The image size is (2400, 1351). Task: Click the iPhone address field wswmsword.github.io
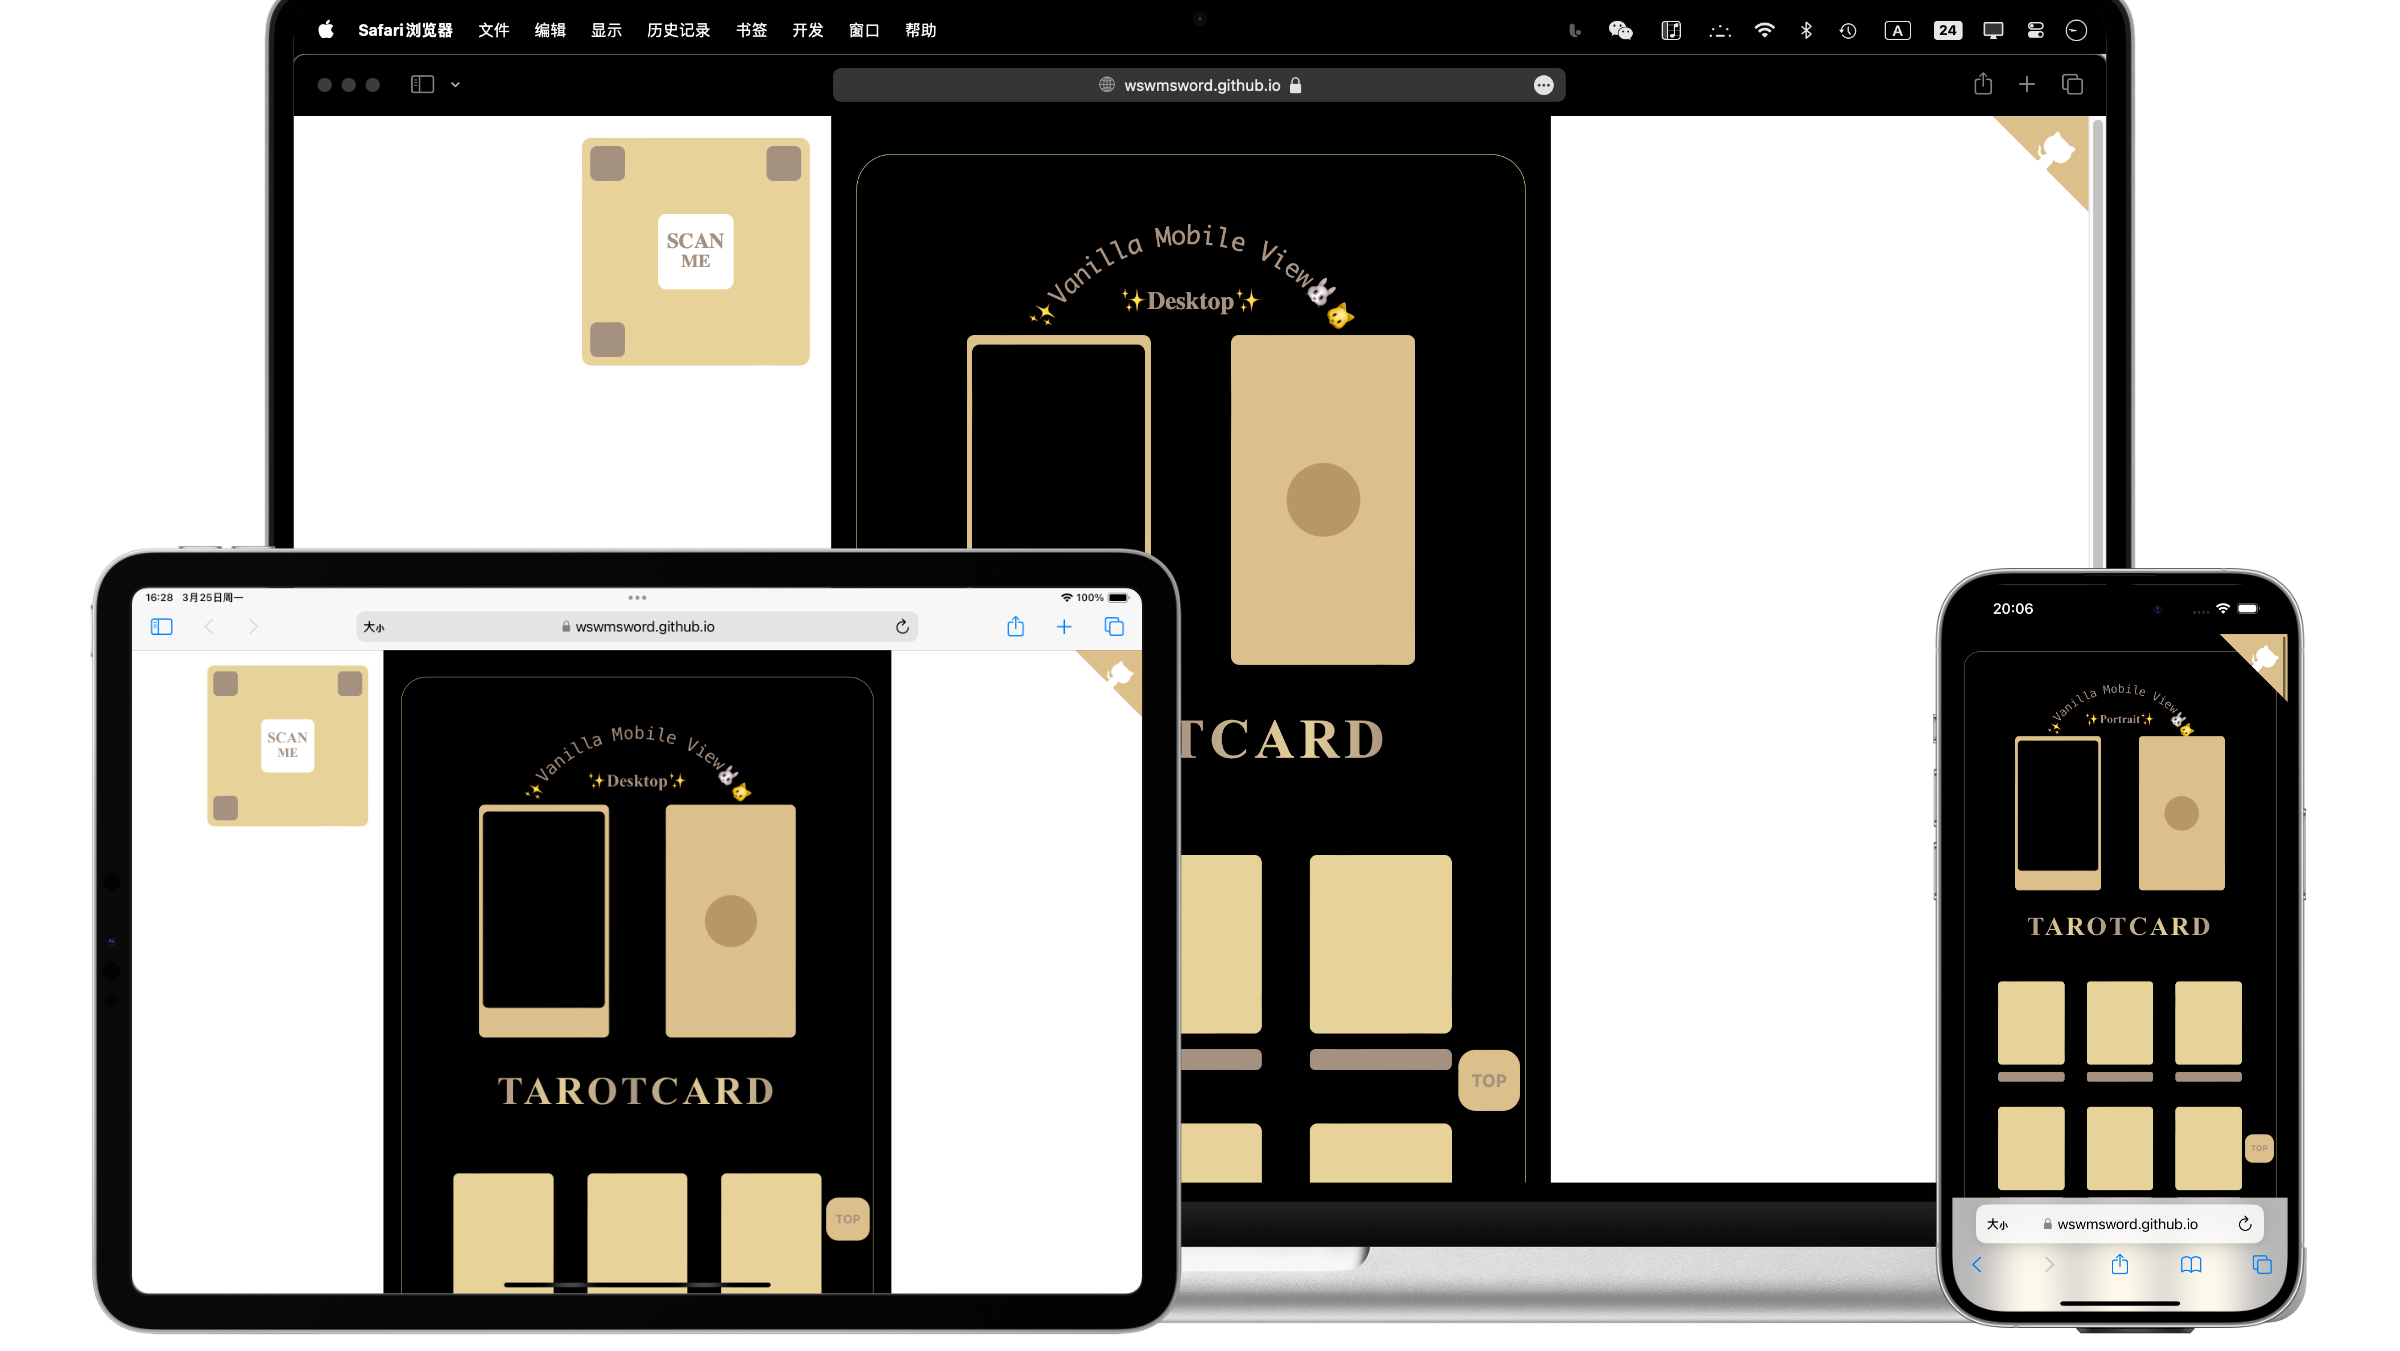(2119, 1224)
